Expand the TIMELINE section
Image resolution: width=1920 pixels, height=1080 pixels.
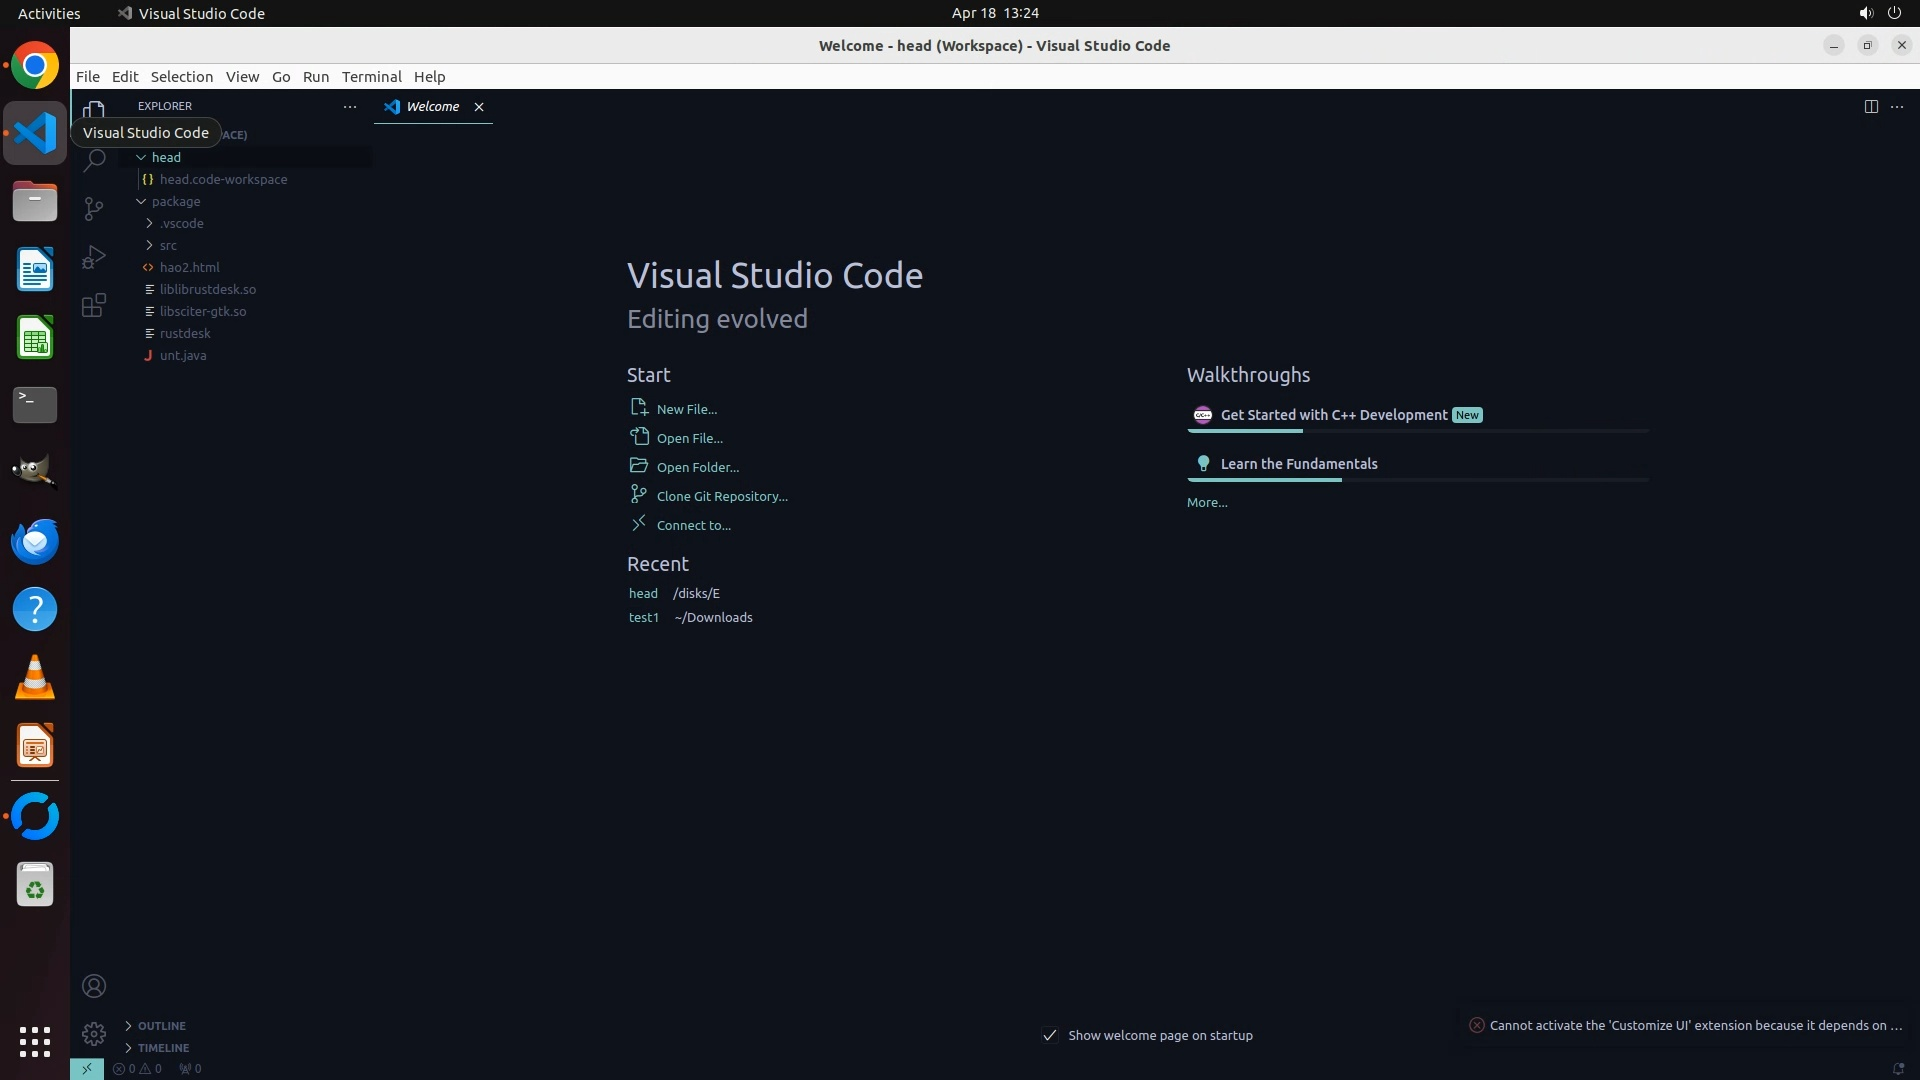163,1048
